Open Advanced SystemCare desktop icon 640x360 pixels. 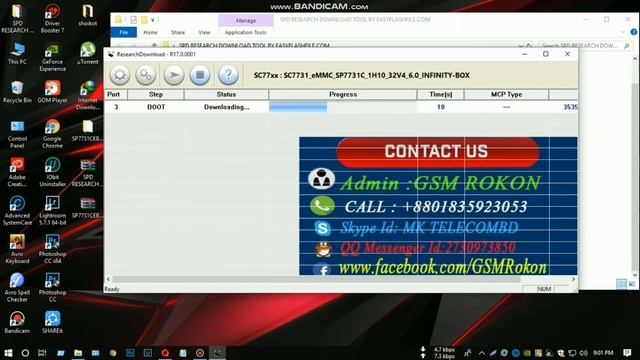[17, 211]
